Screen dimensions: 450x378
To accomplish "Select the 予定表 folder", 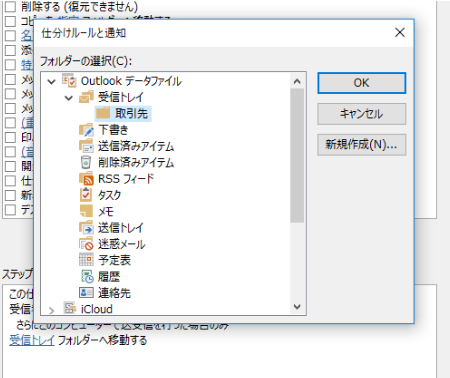I will click(x=114, y=260).
